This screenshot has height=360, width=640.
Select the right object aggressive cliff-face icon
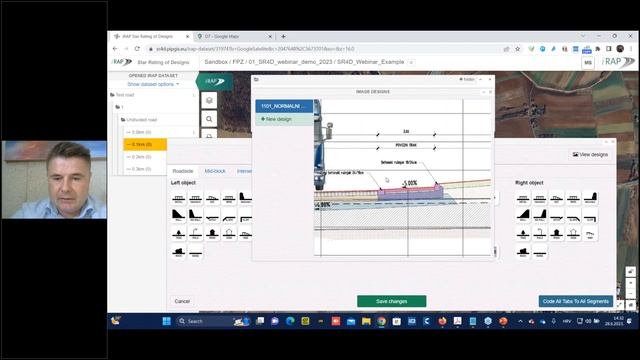pos(590,198)
